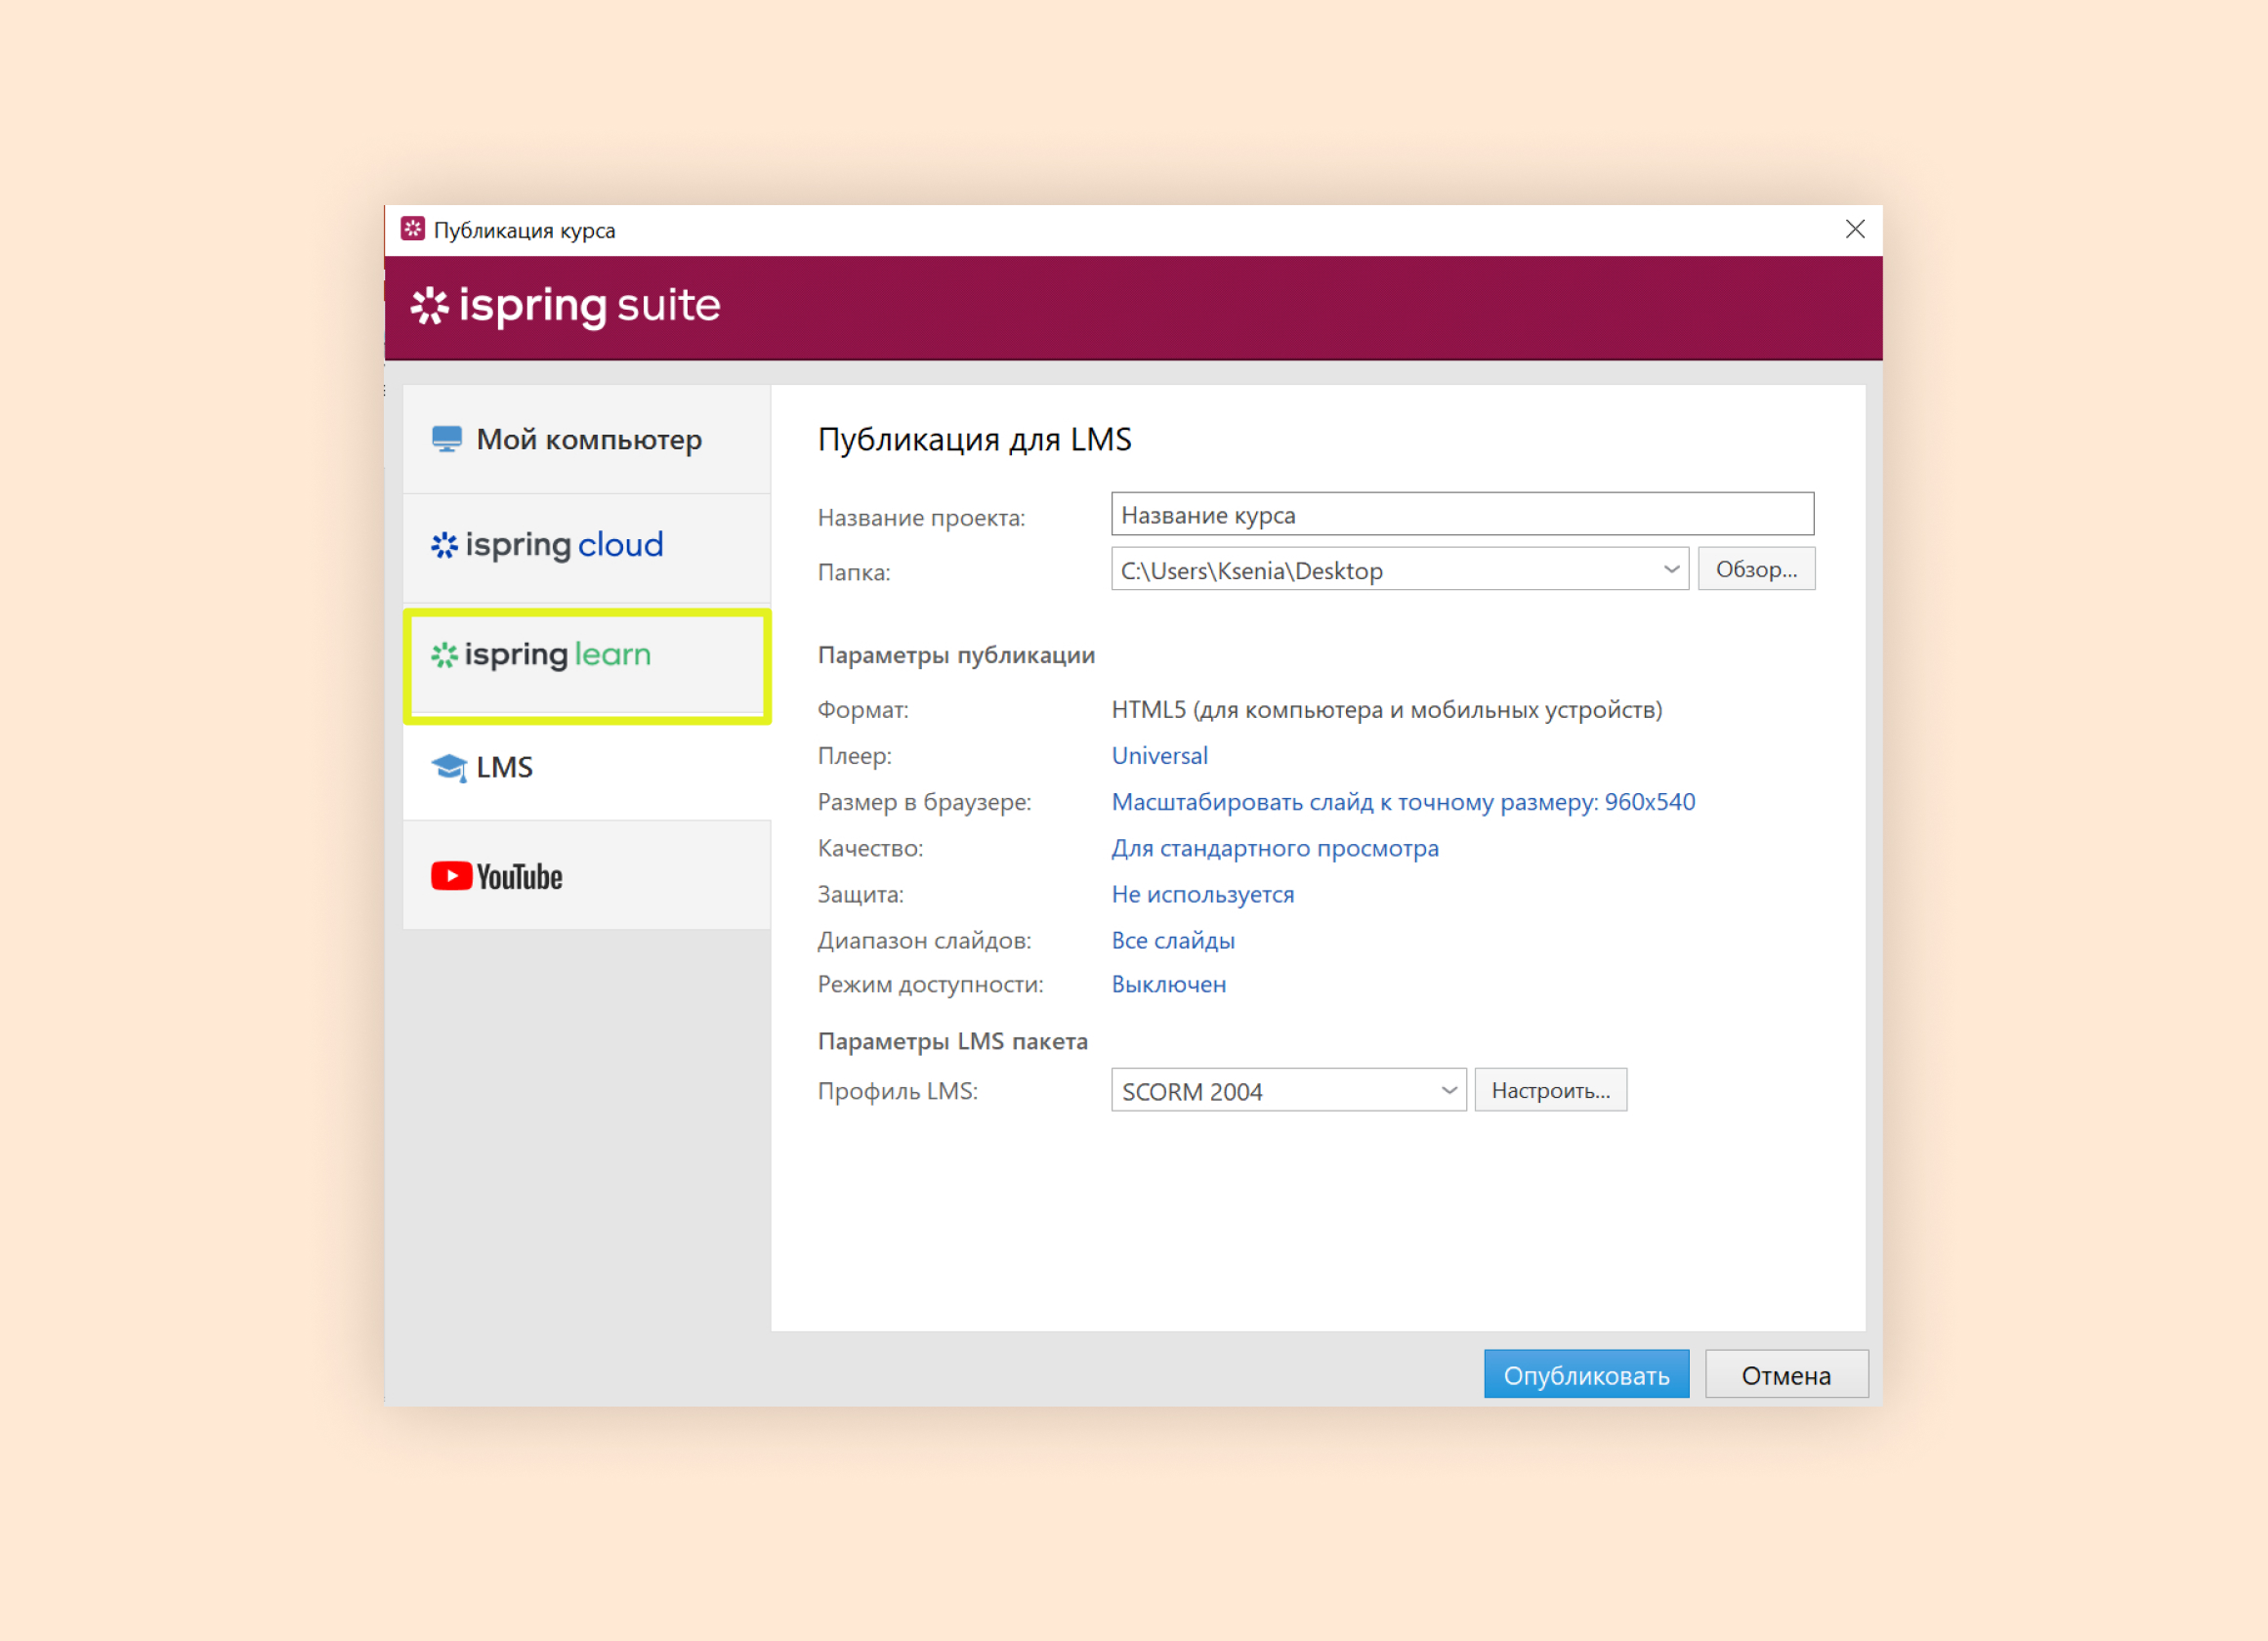Open Для стандартного просмотра quality link
Viewport: 2268px width, 1641px height.
(x=1275, y=848)
